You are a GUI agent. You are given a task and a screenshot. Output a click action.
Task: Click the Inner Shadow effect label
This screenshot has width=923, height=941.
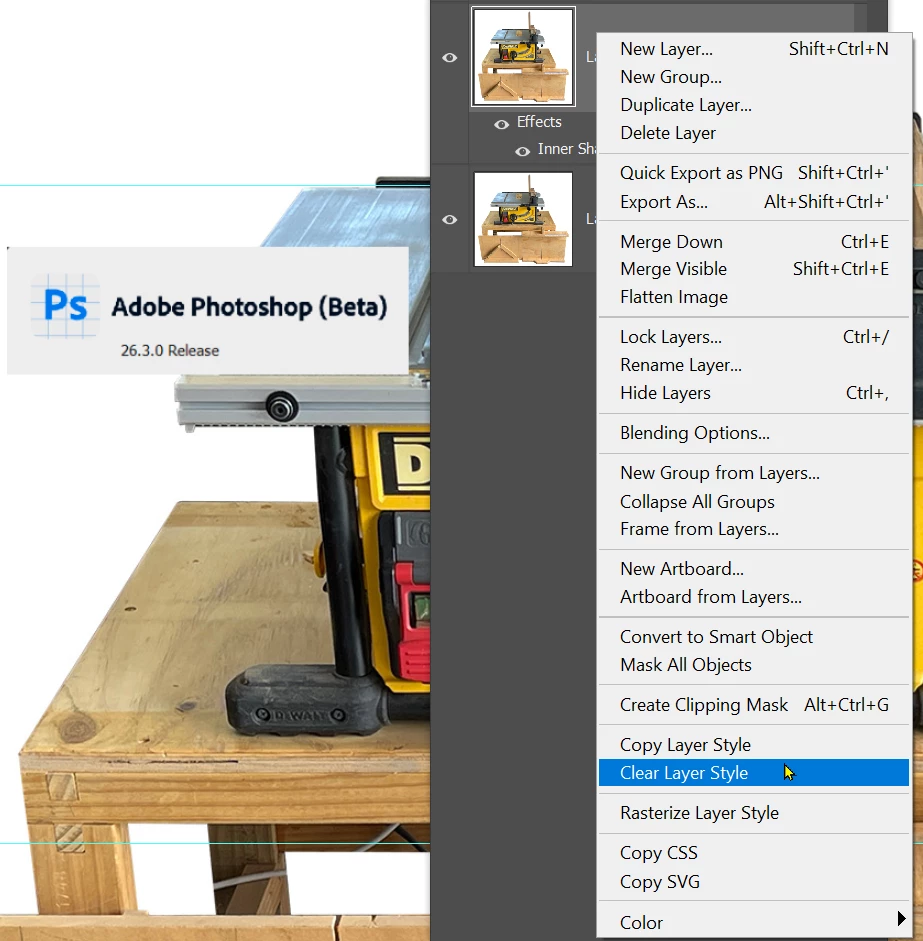[x=567, y=149]
